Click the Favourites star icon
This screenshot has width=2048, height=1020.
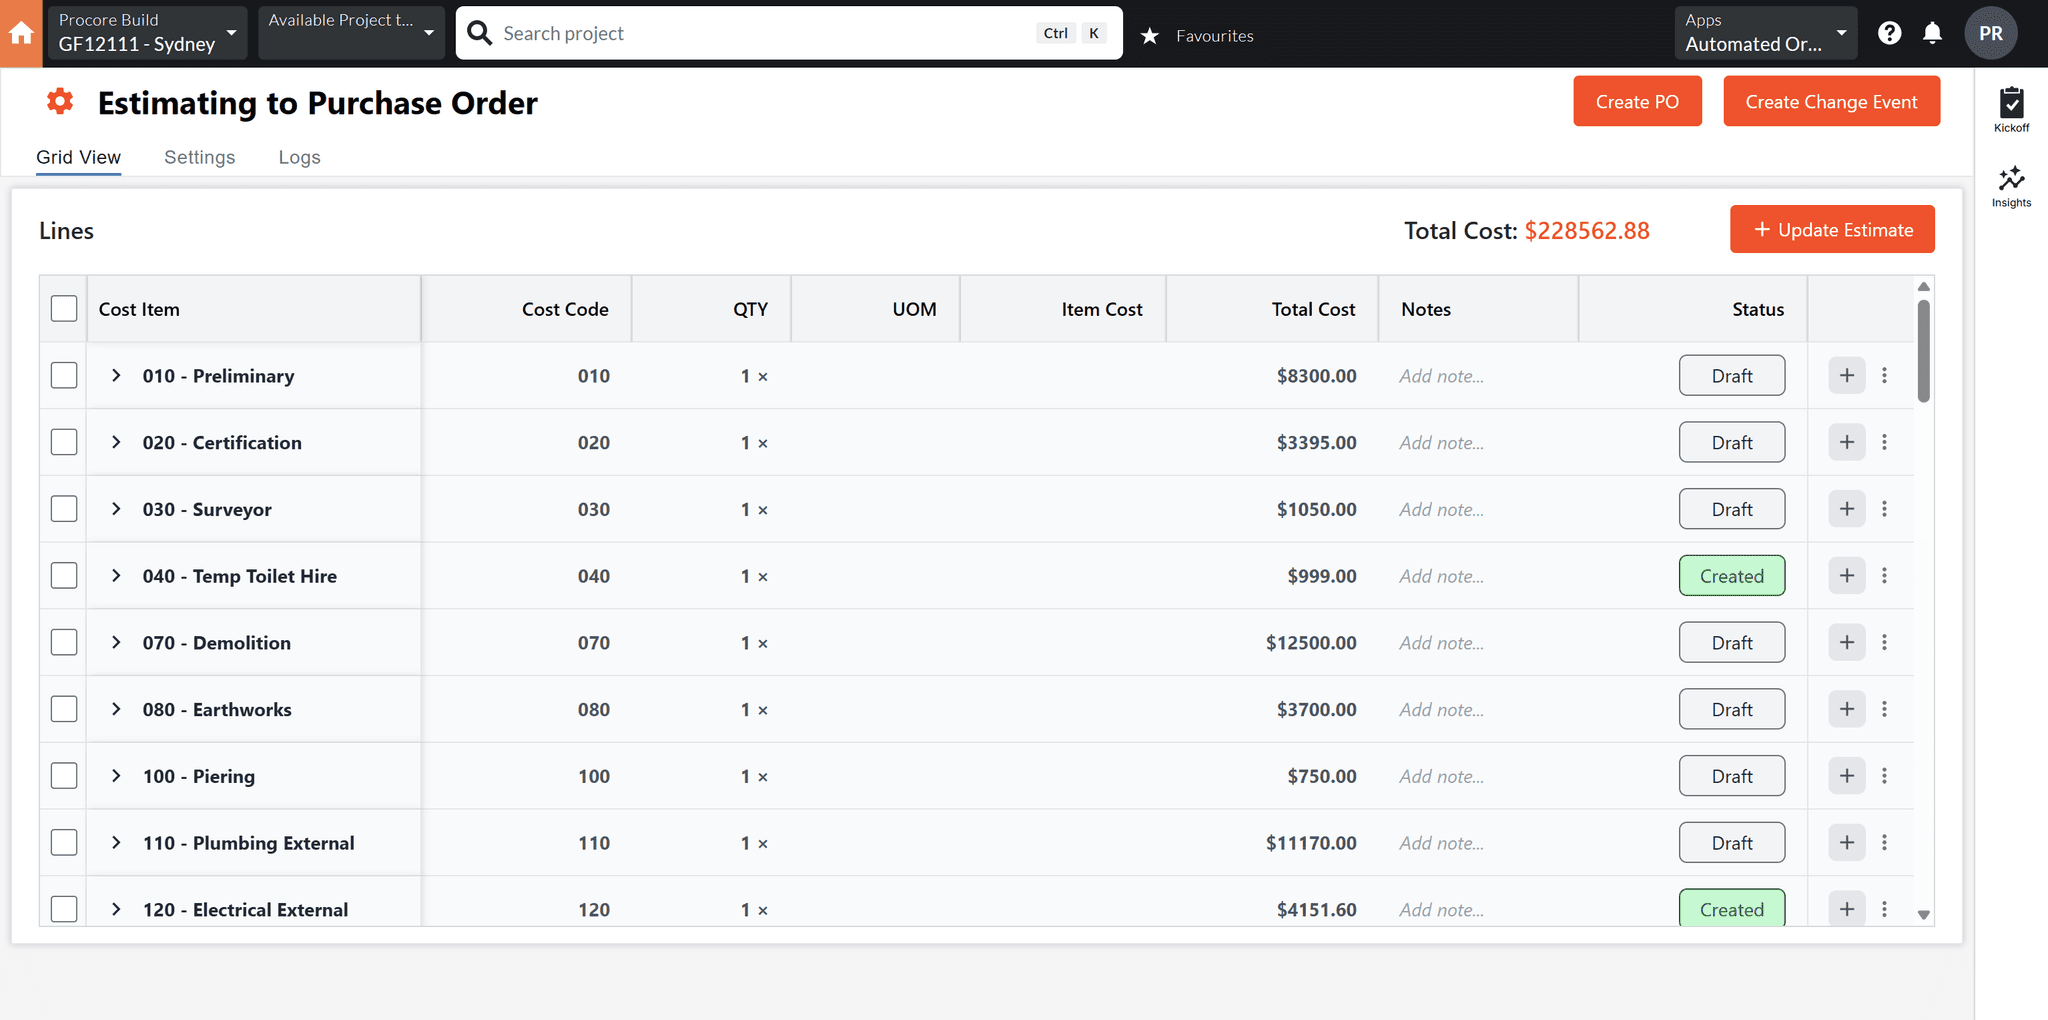(1150, 35)
